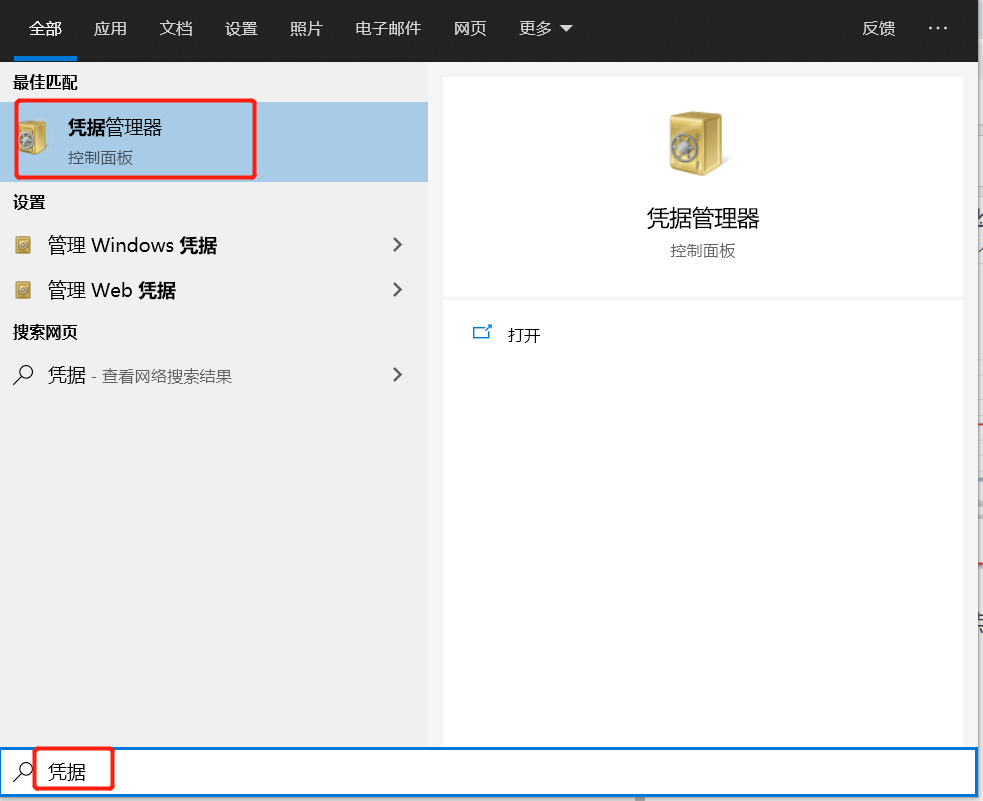Switch to the 设置 tab
Viewport: 983px width, 801px height.
pyautogui.click(x=241, y=28)
